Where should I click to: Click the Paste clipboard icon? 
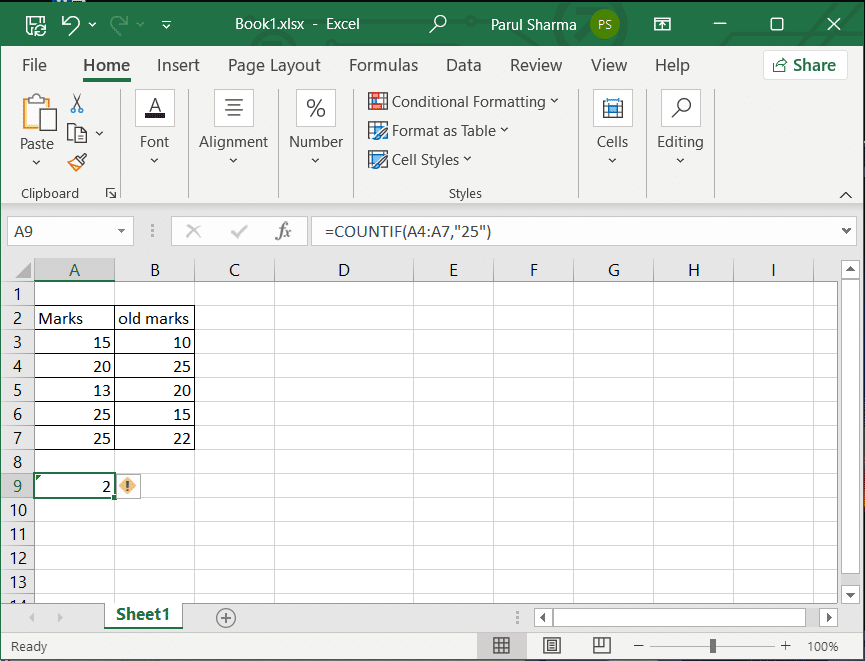[x=39, y=113]
